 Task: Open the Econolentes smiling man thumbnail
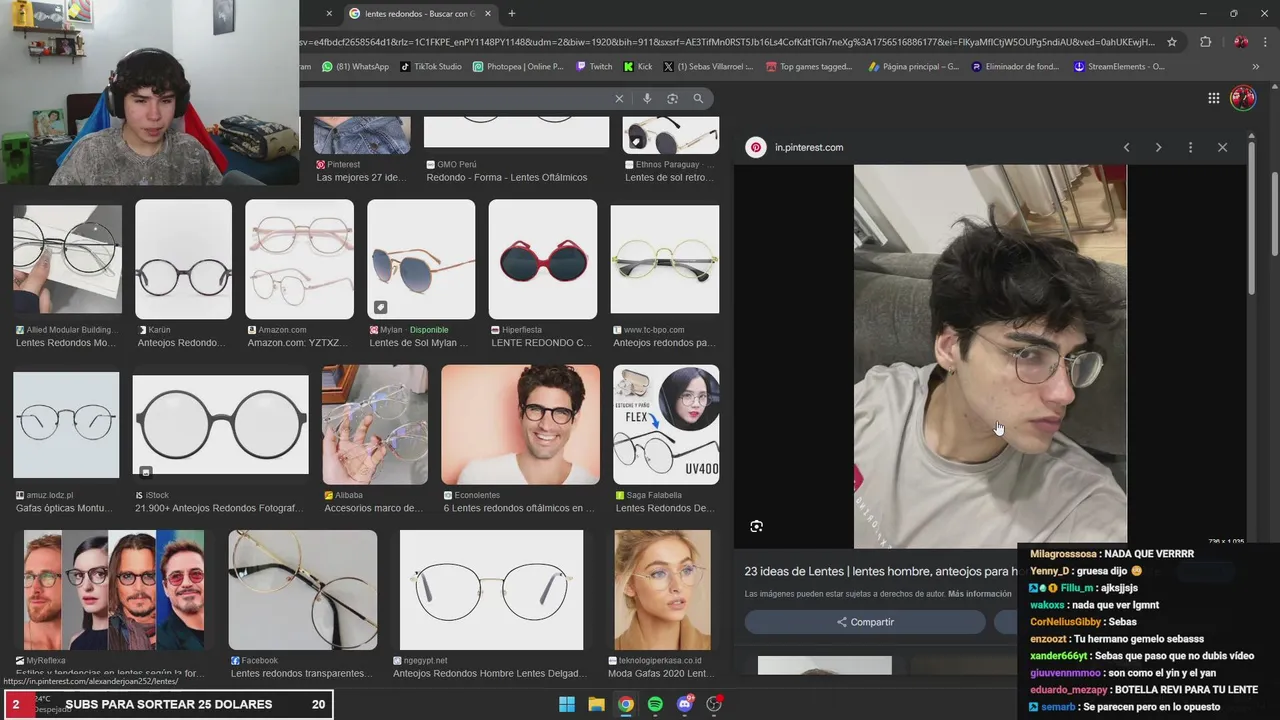pos(520,425)
